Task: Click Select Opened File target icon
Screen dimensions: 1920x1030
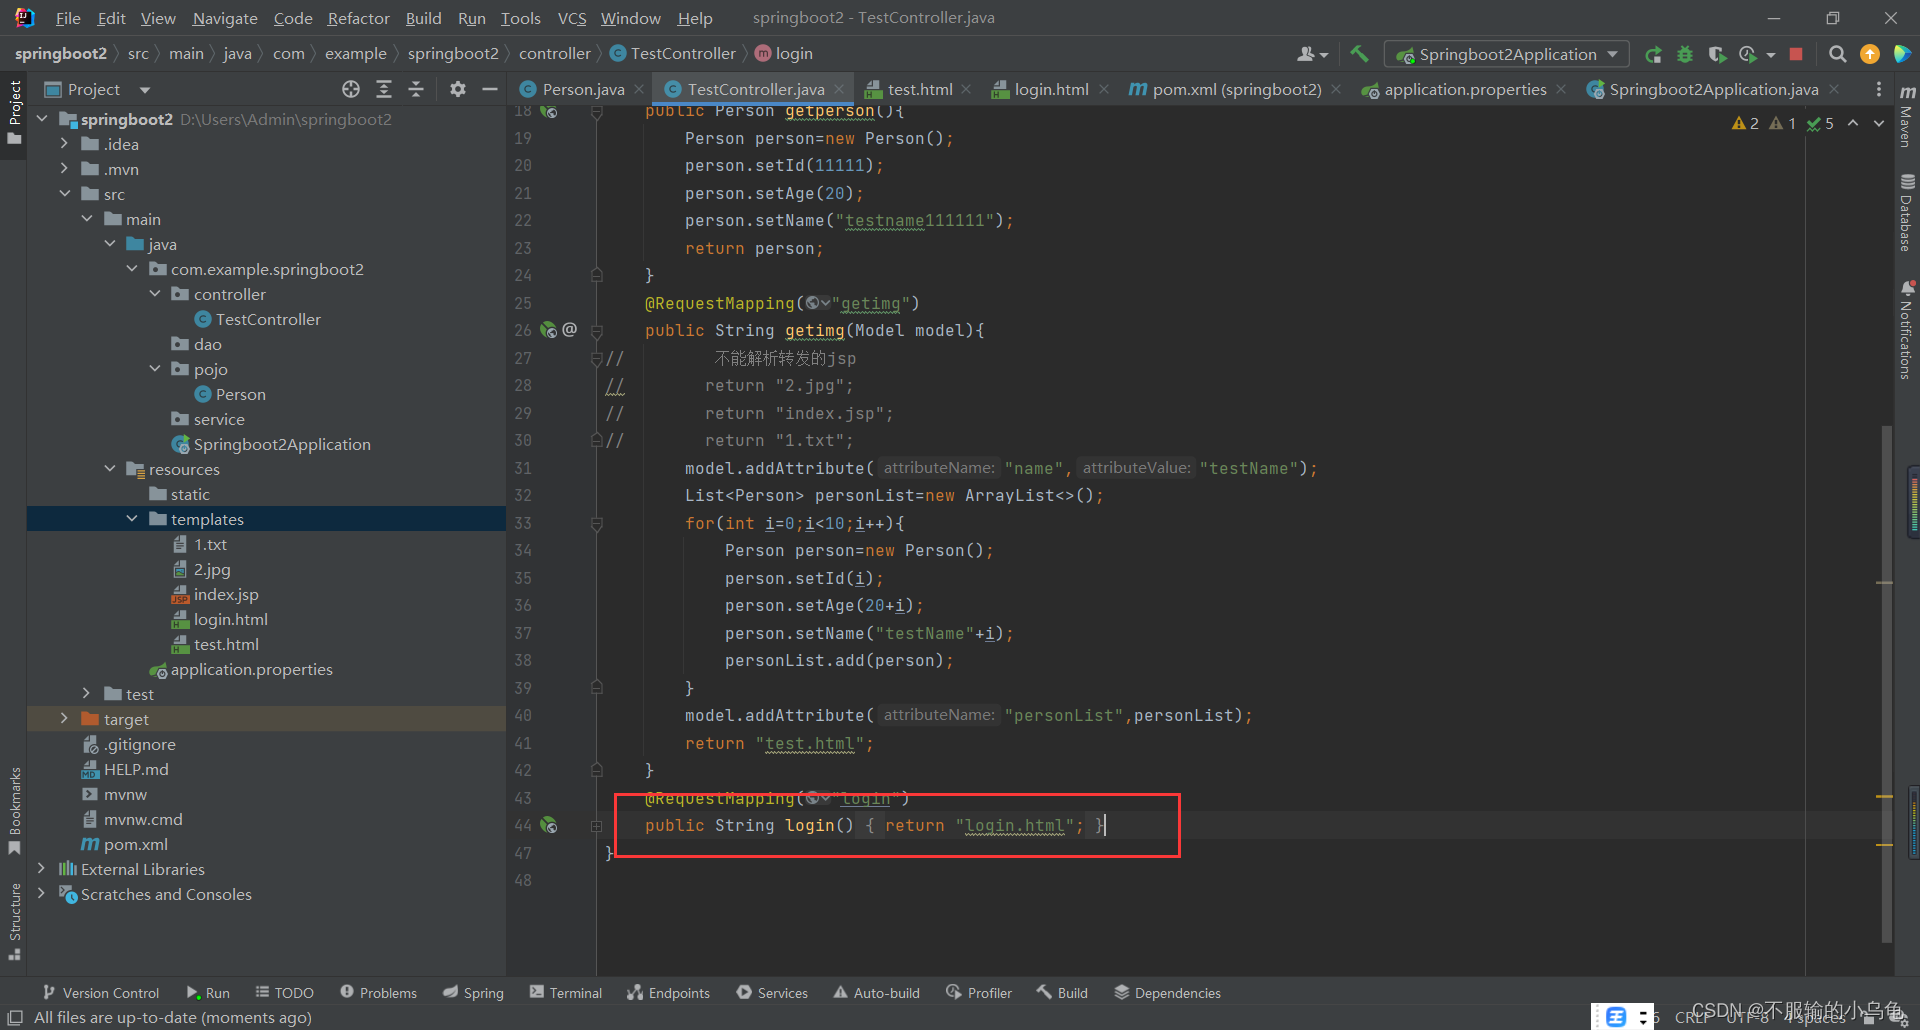Action: pyautogui.click(x=351, y=89)
